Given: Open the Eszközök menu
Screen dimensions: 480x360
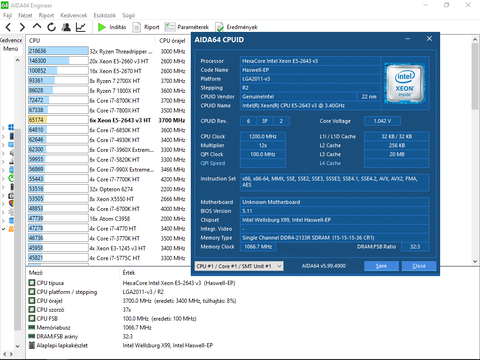Looking at the screenshot, I should coord(105,15).
